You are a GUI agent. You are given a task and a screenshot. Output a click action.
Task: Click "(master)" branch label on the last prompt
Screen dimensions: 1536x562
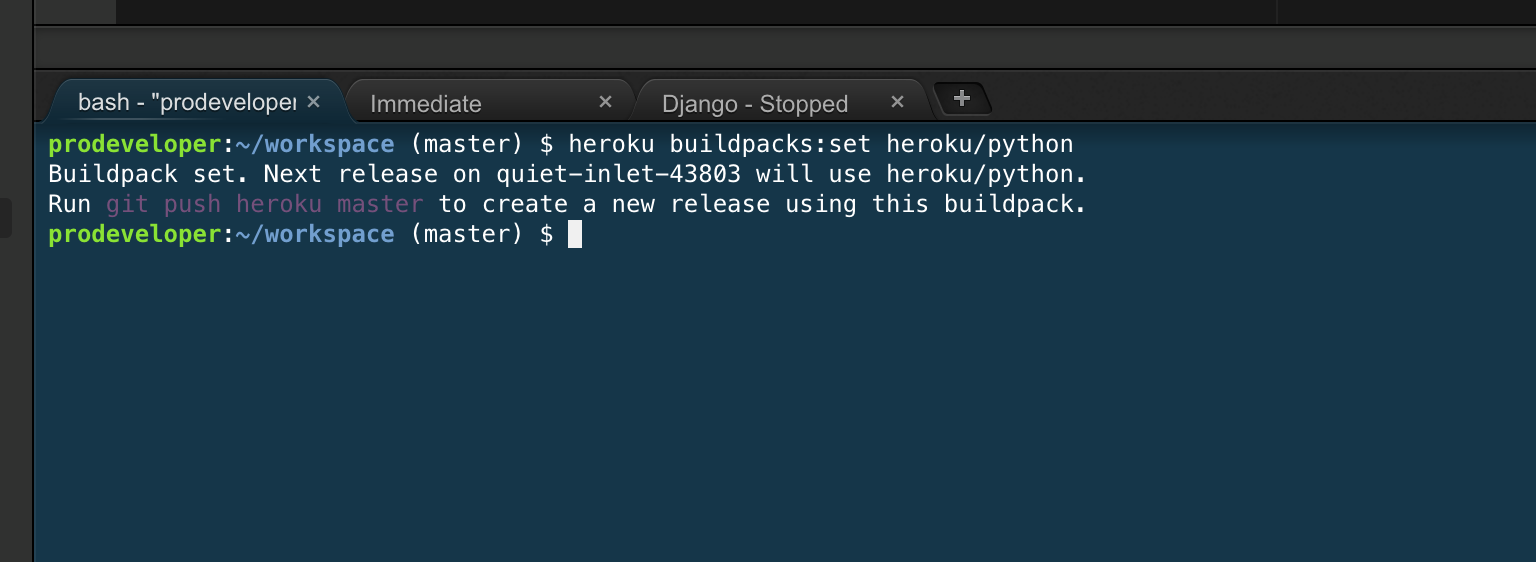tap(467, 234)
